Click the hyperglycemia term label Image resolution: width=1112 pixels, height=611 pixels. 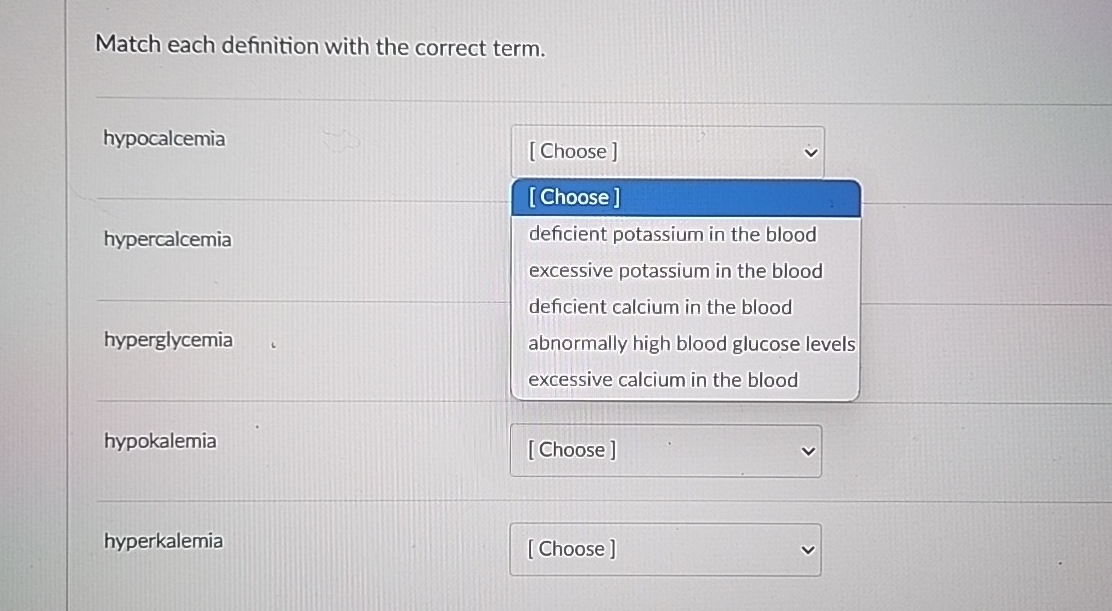166,340
